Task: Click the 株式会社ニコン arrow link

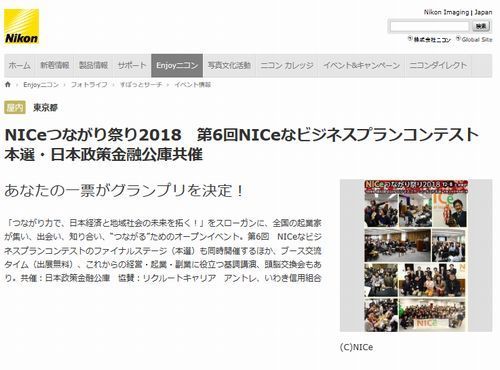Action: point(430,39)
